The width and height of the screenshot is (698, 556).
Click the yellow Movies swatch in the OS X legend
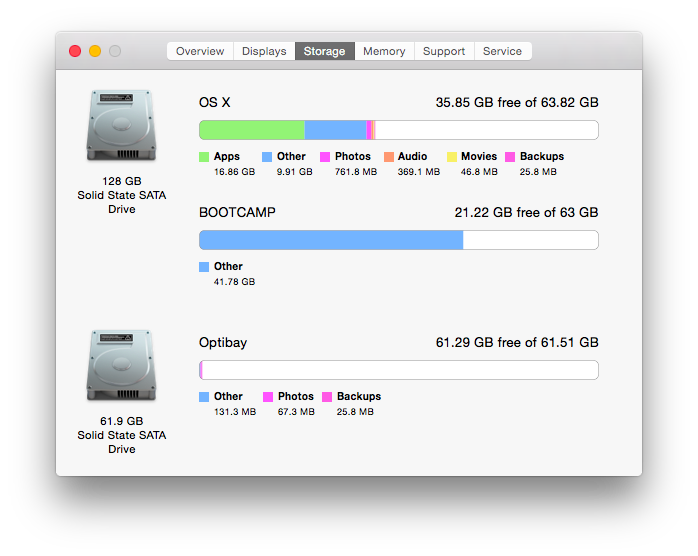[452, 157]
